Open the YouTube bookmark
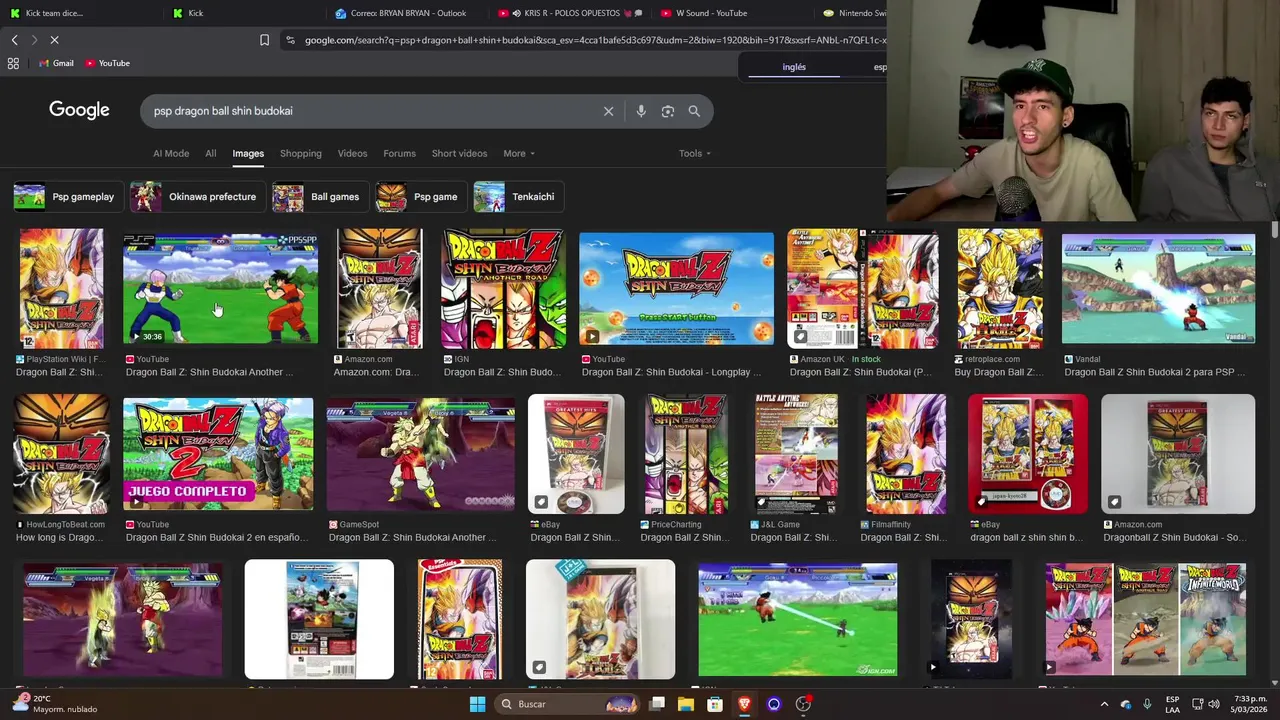The image size is (1280, 720). pyautogui.click(x=107, y=63)
